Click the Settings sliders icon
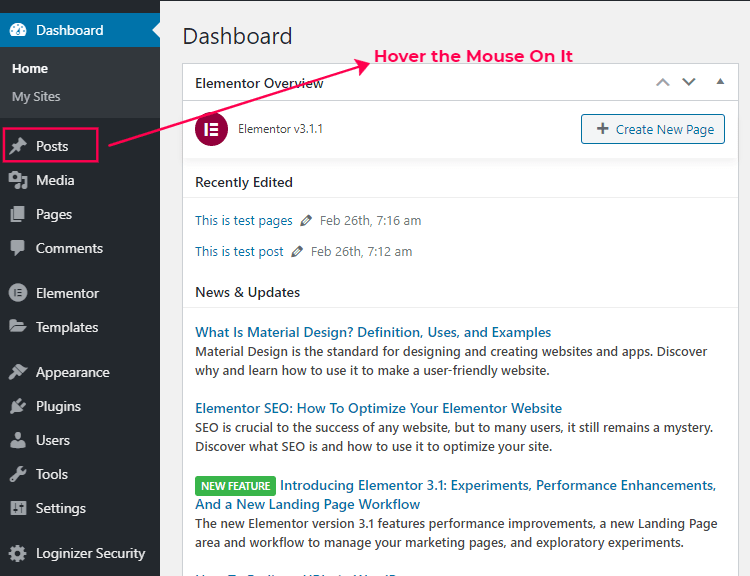 coord(18,508)
